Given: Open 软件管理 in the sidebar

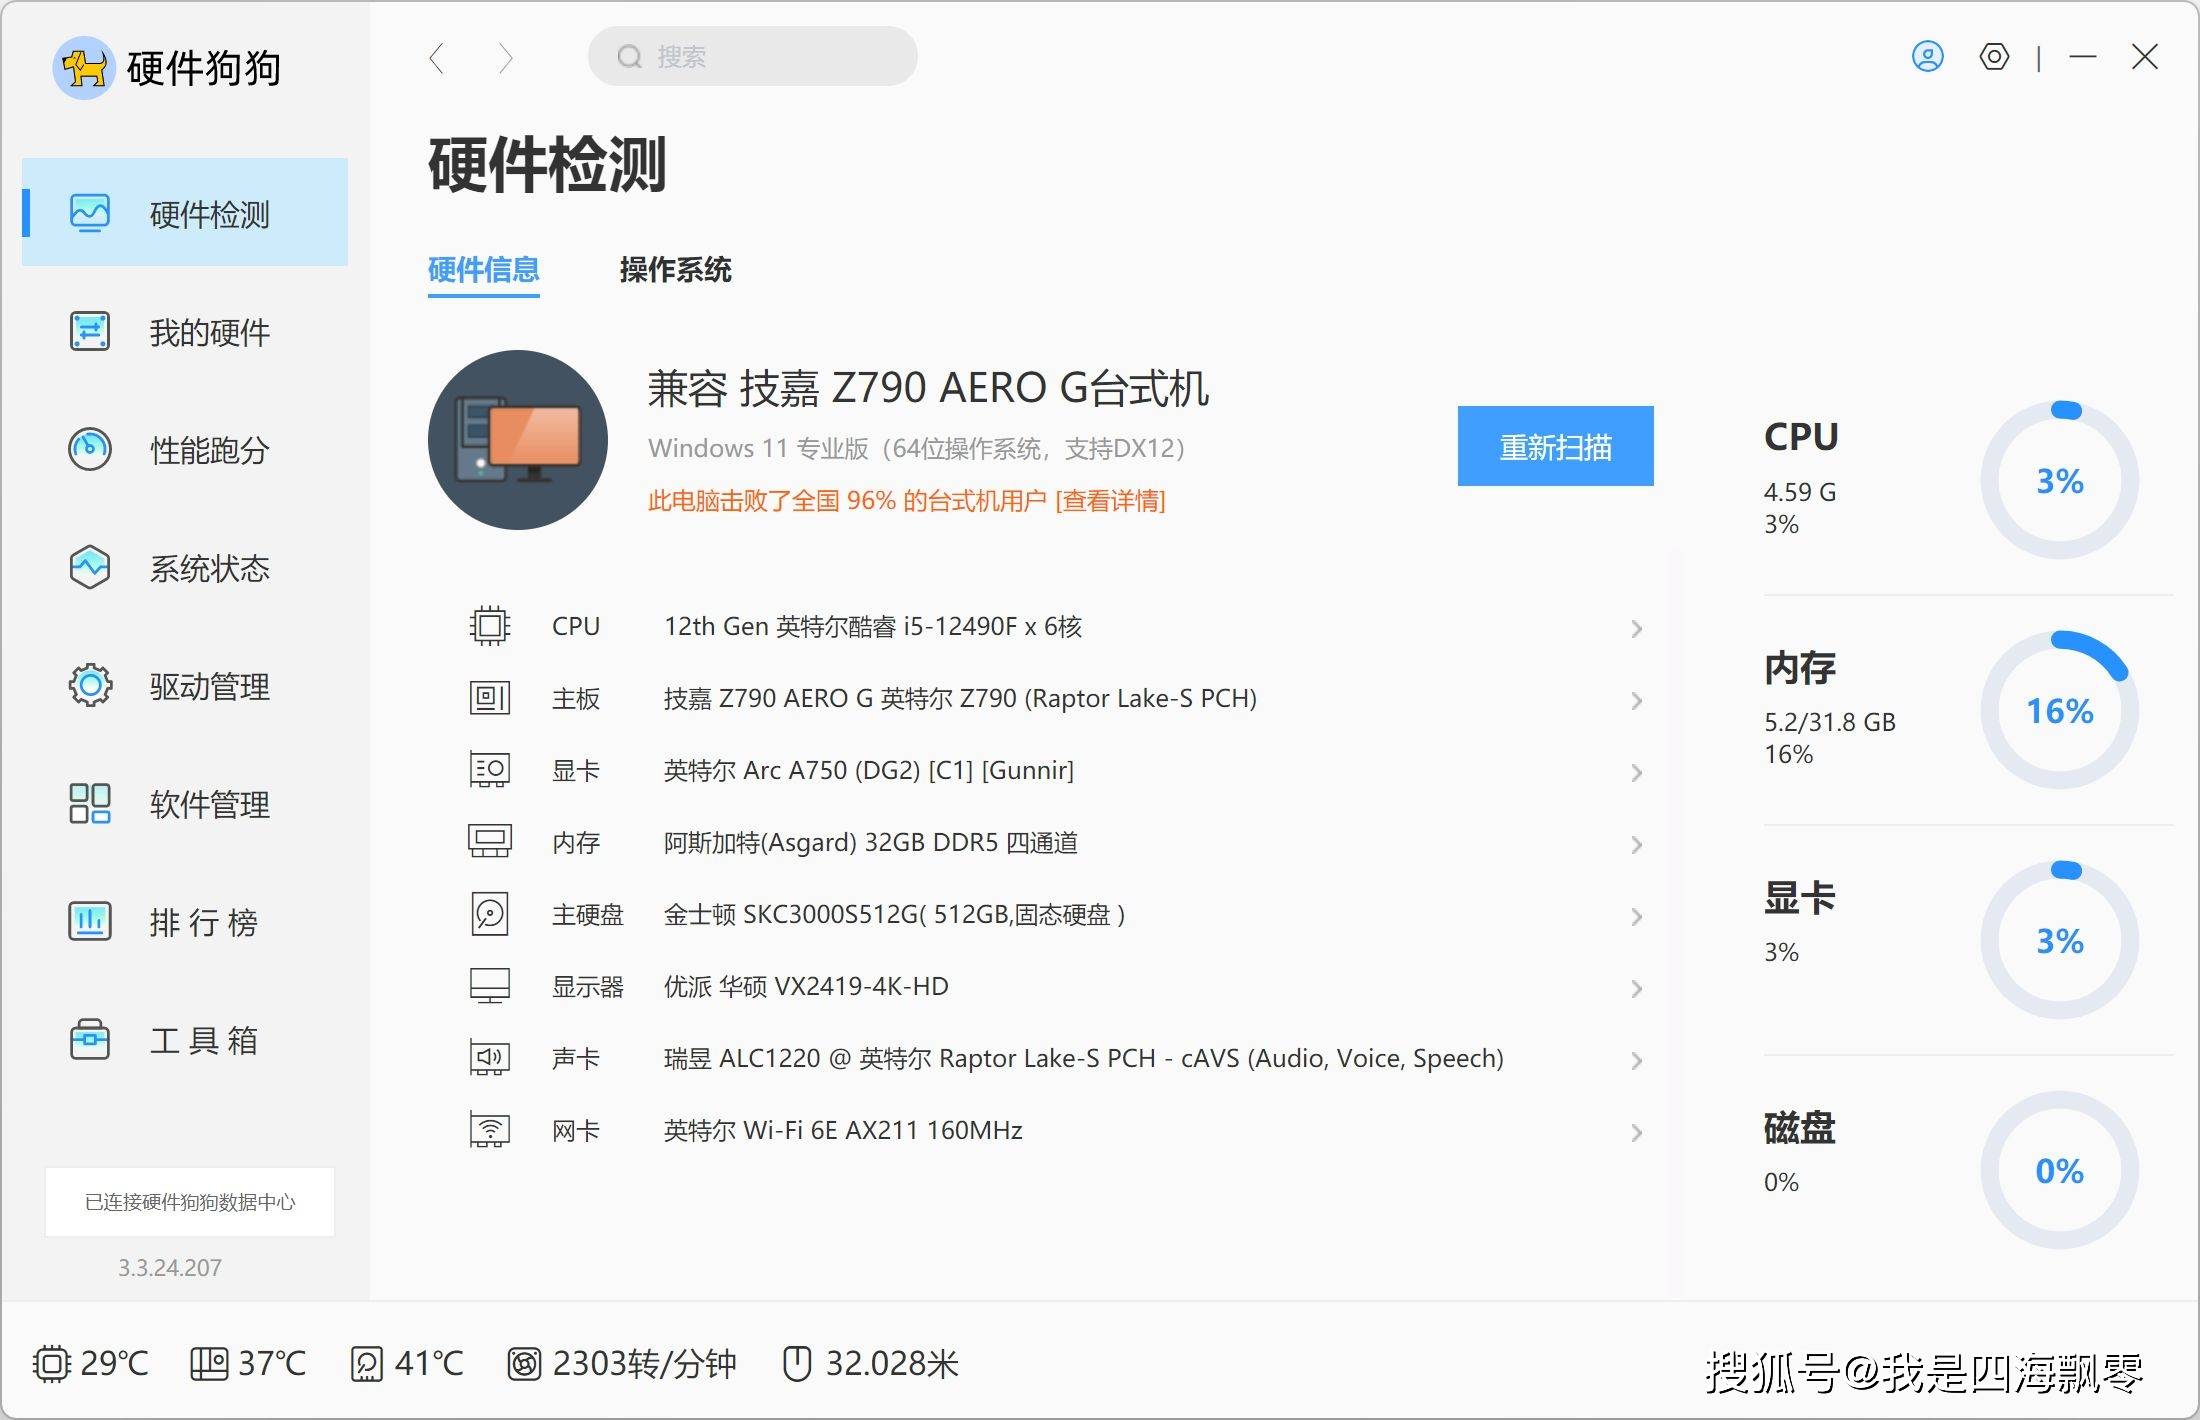Looking at the screenshot, I should (x=185, y=803).
